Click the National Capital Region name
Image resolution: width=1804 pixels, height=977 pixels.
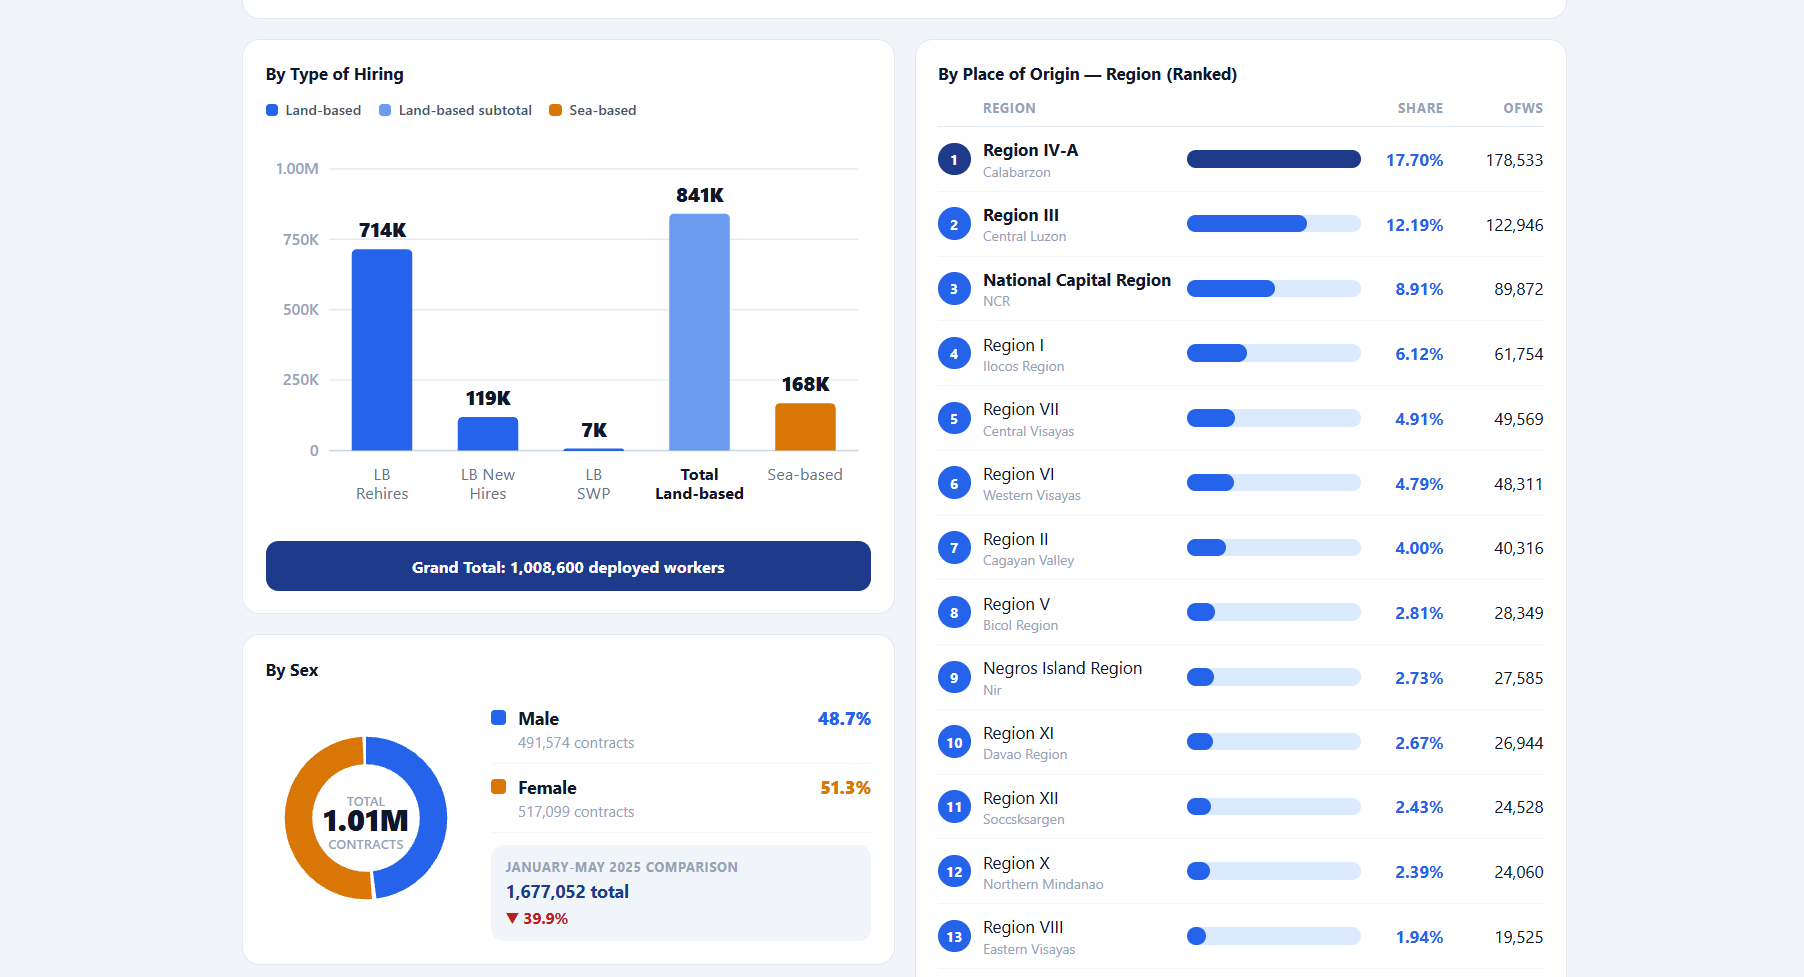click(x=1077, y=280)
